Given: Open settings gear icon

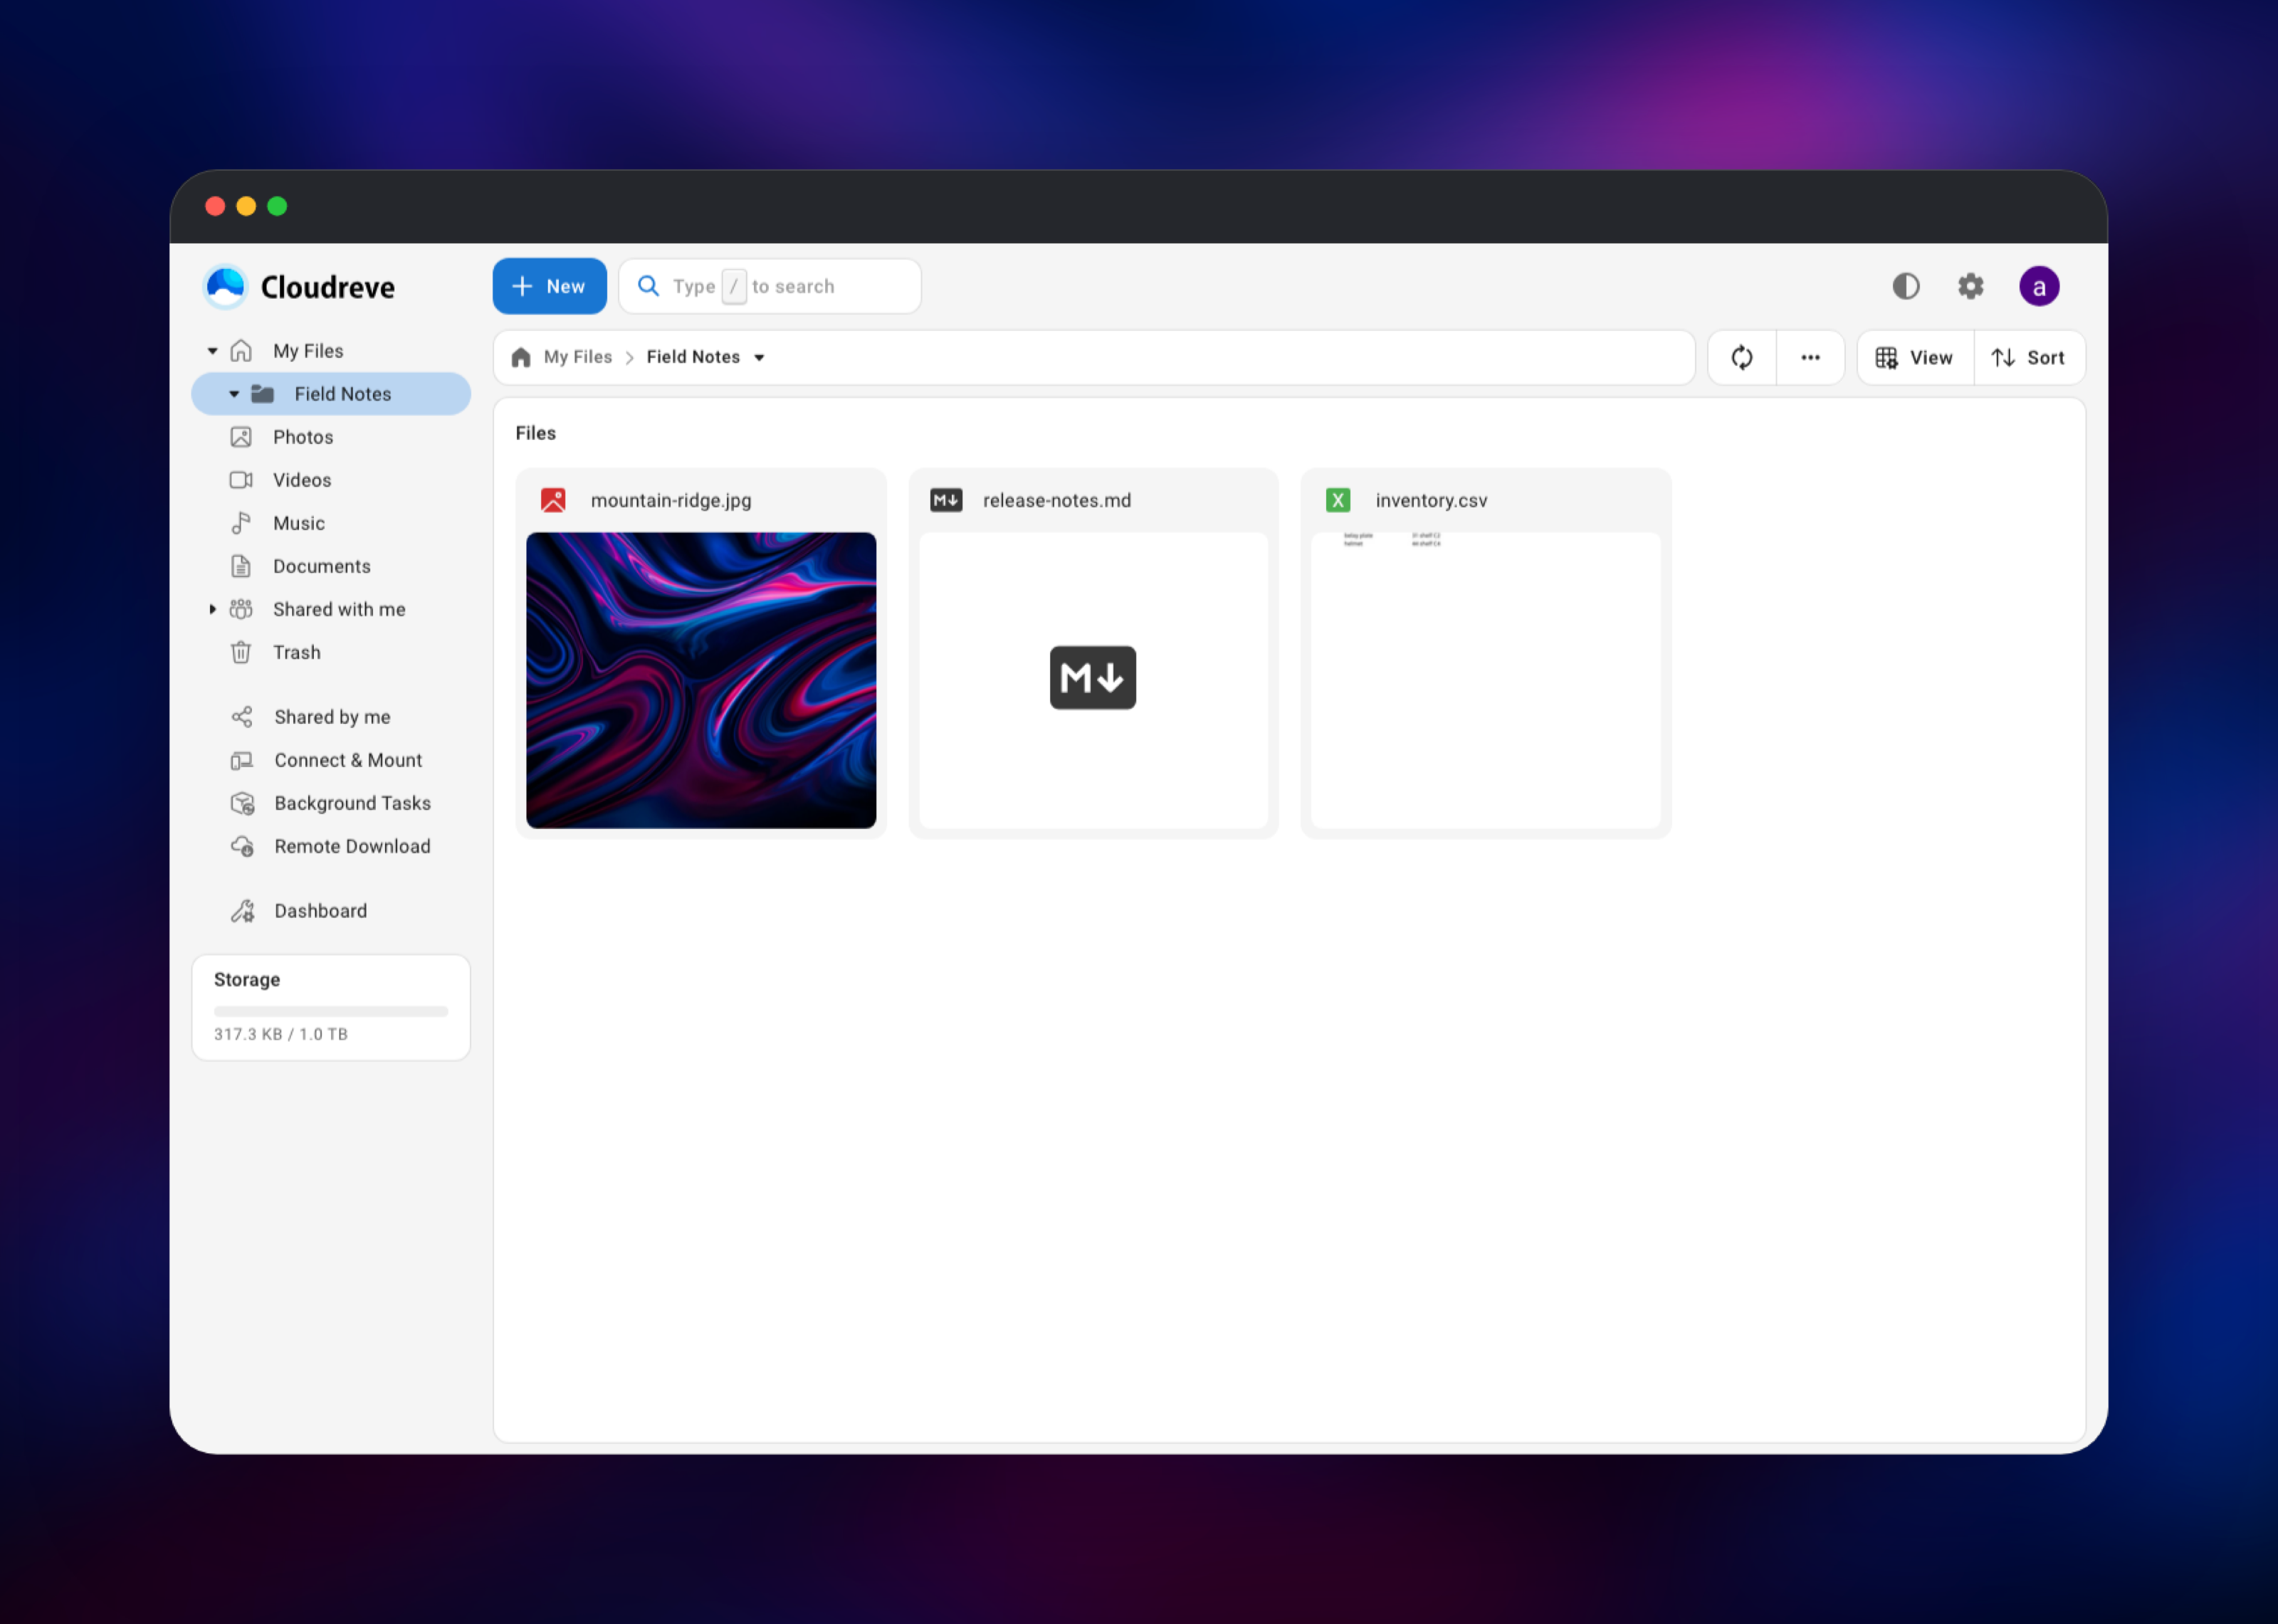Looking at the screenshot, I should 1970,286.
